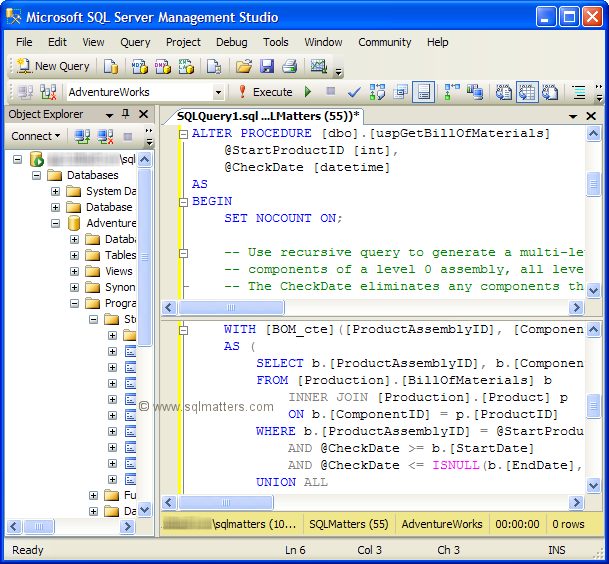Collapse the BEGIN code block
This screenshot has width=609, height=564.
[x=183, y=202]
